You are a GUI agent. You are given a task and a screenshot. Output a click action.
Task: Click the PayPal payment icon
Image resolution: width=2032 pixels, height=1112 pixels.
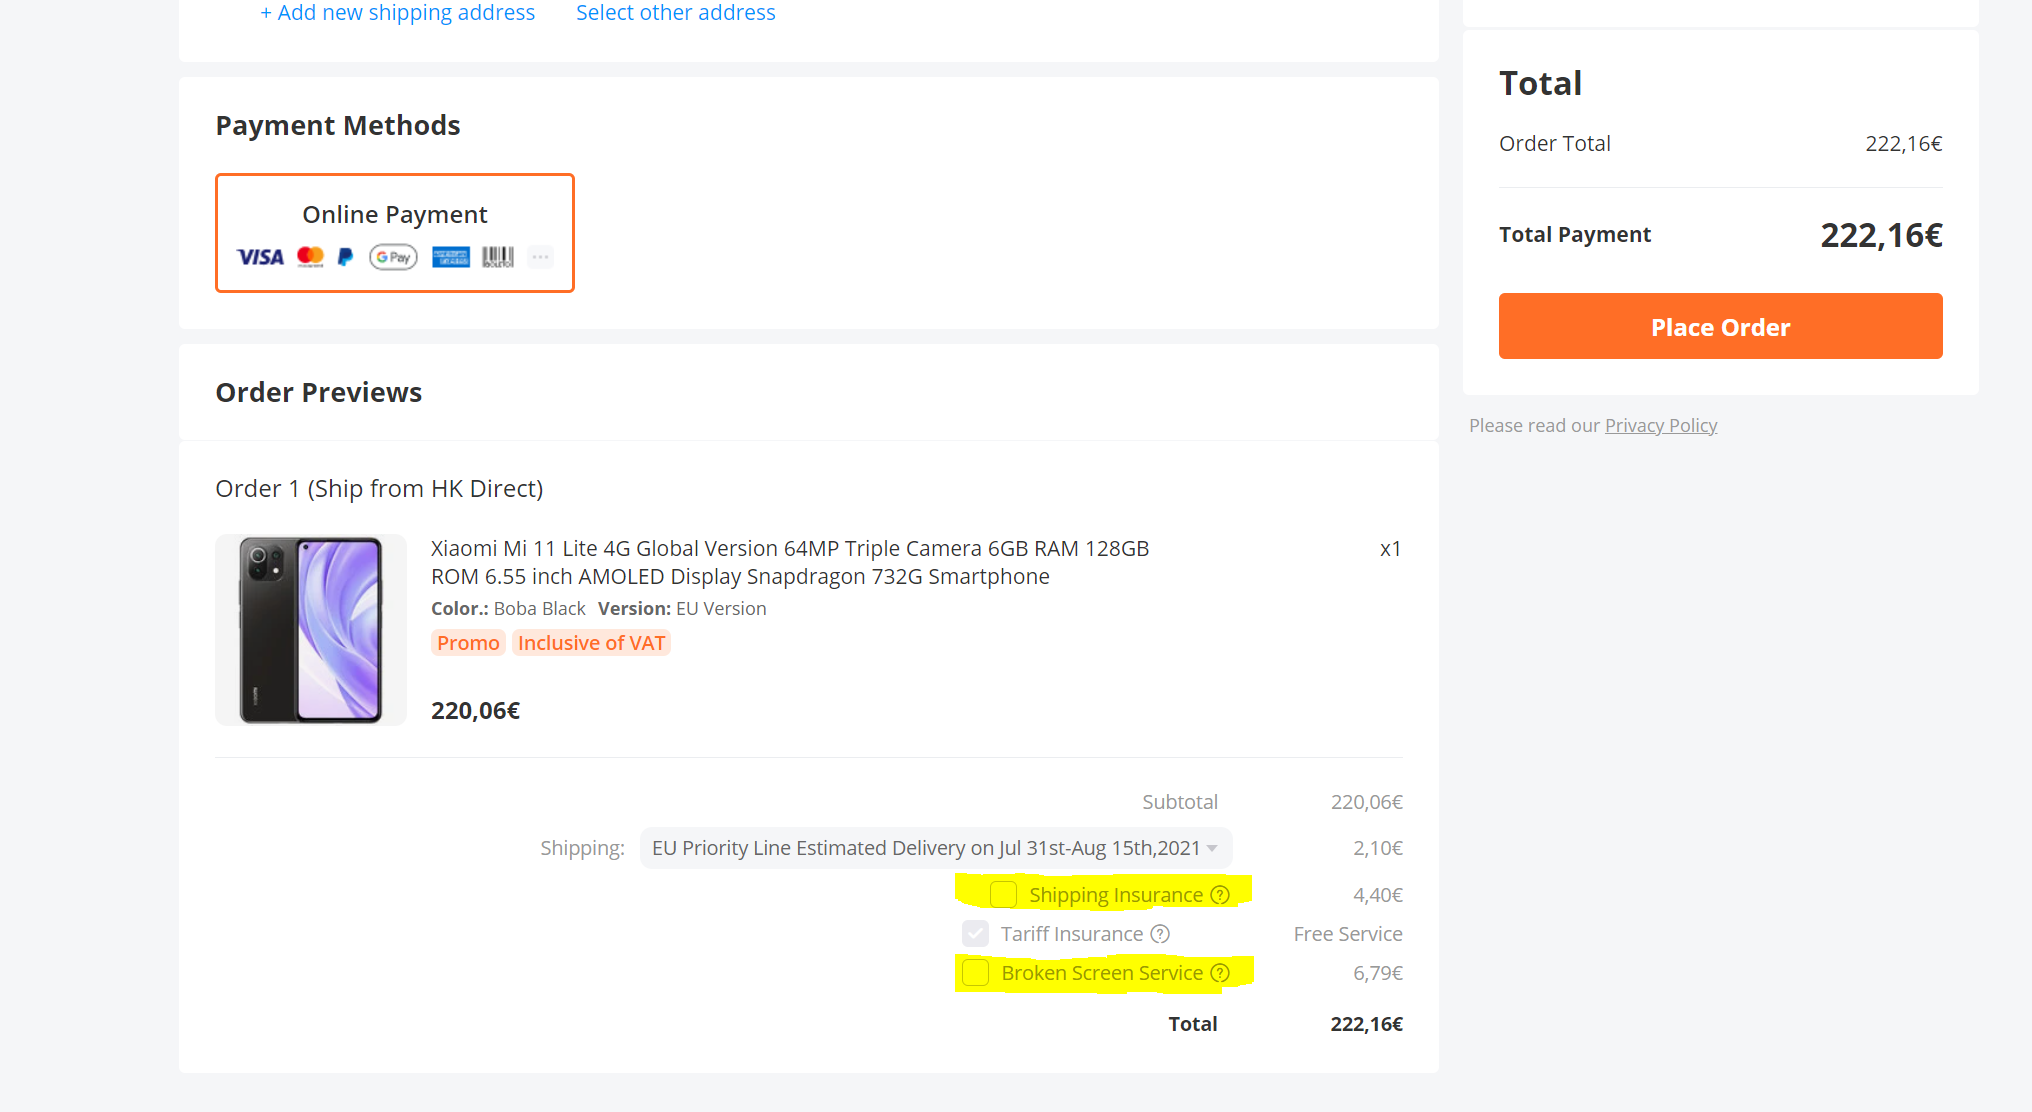346,257
